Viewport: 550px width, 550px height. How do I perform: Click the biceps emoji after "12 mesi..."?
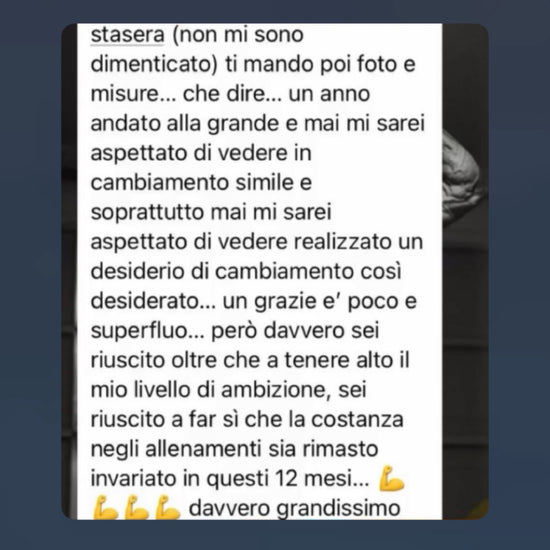click(391, 478)
